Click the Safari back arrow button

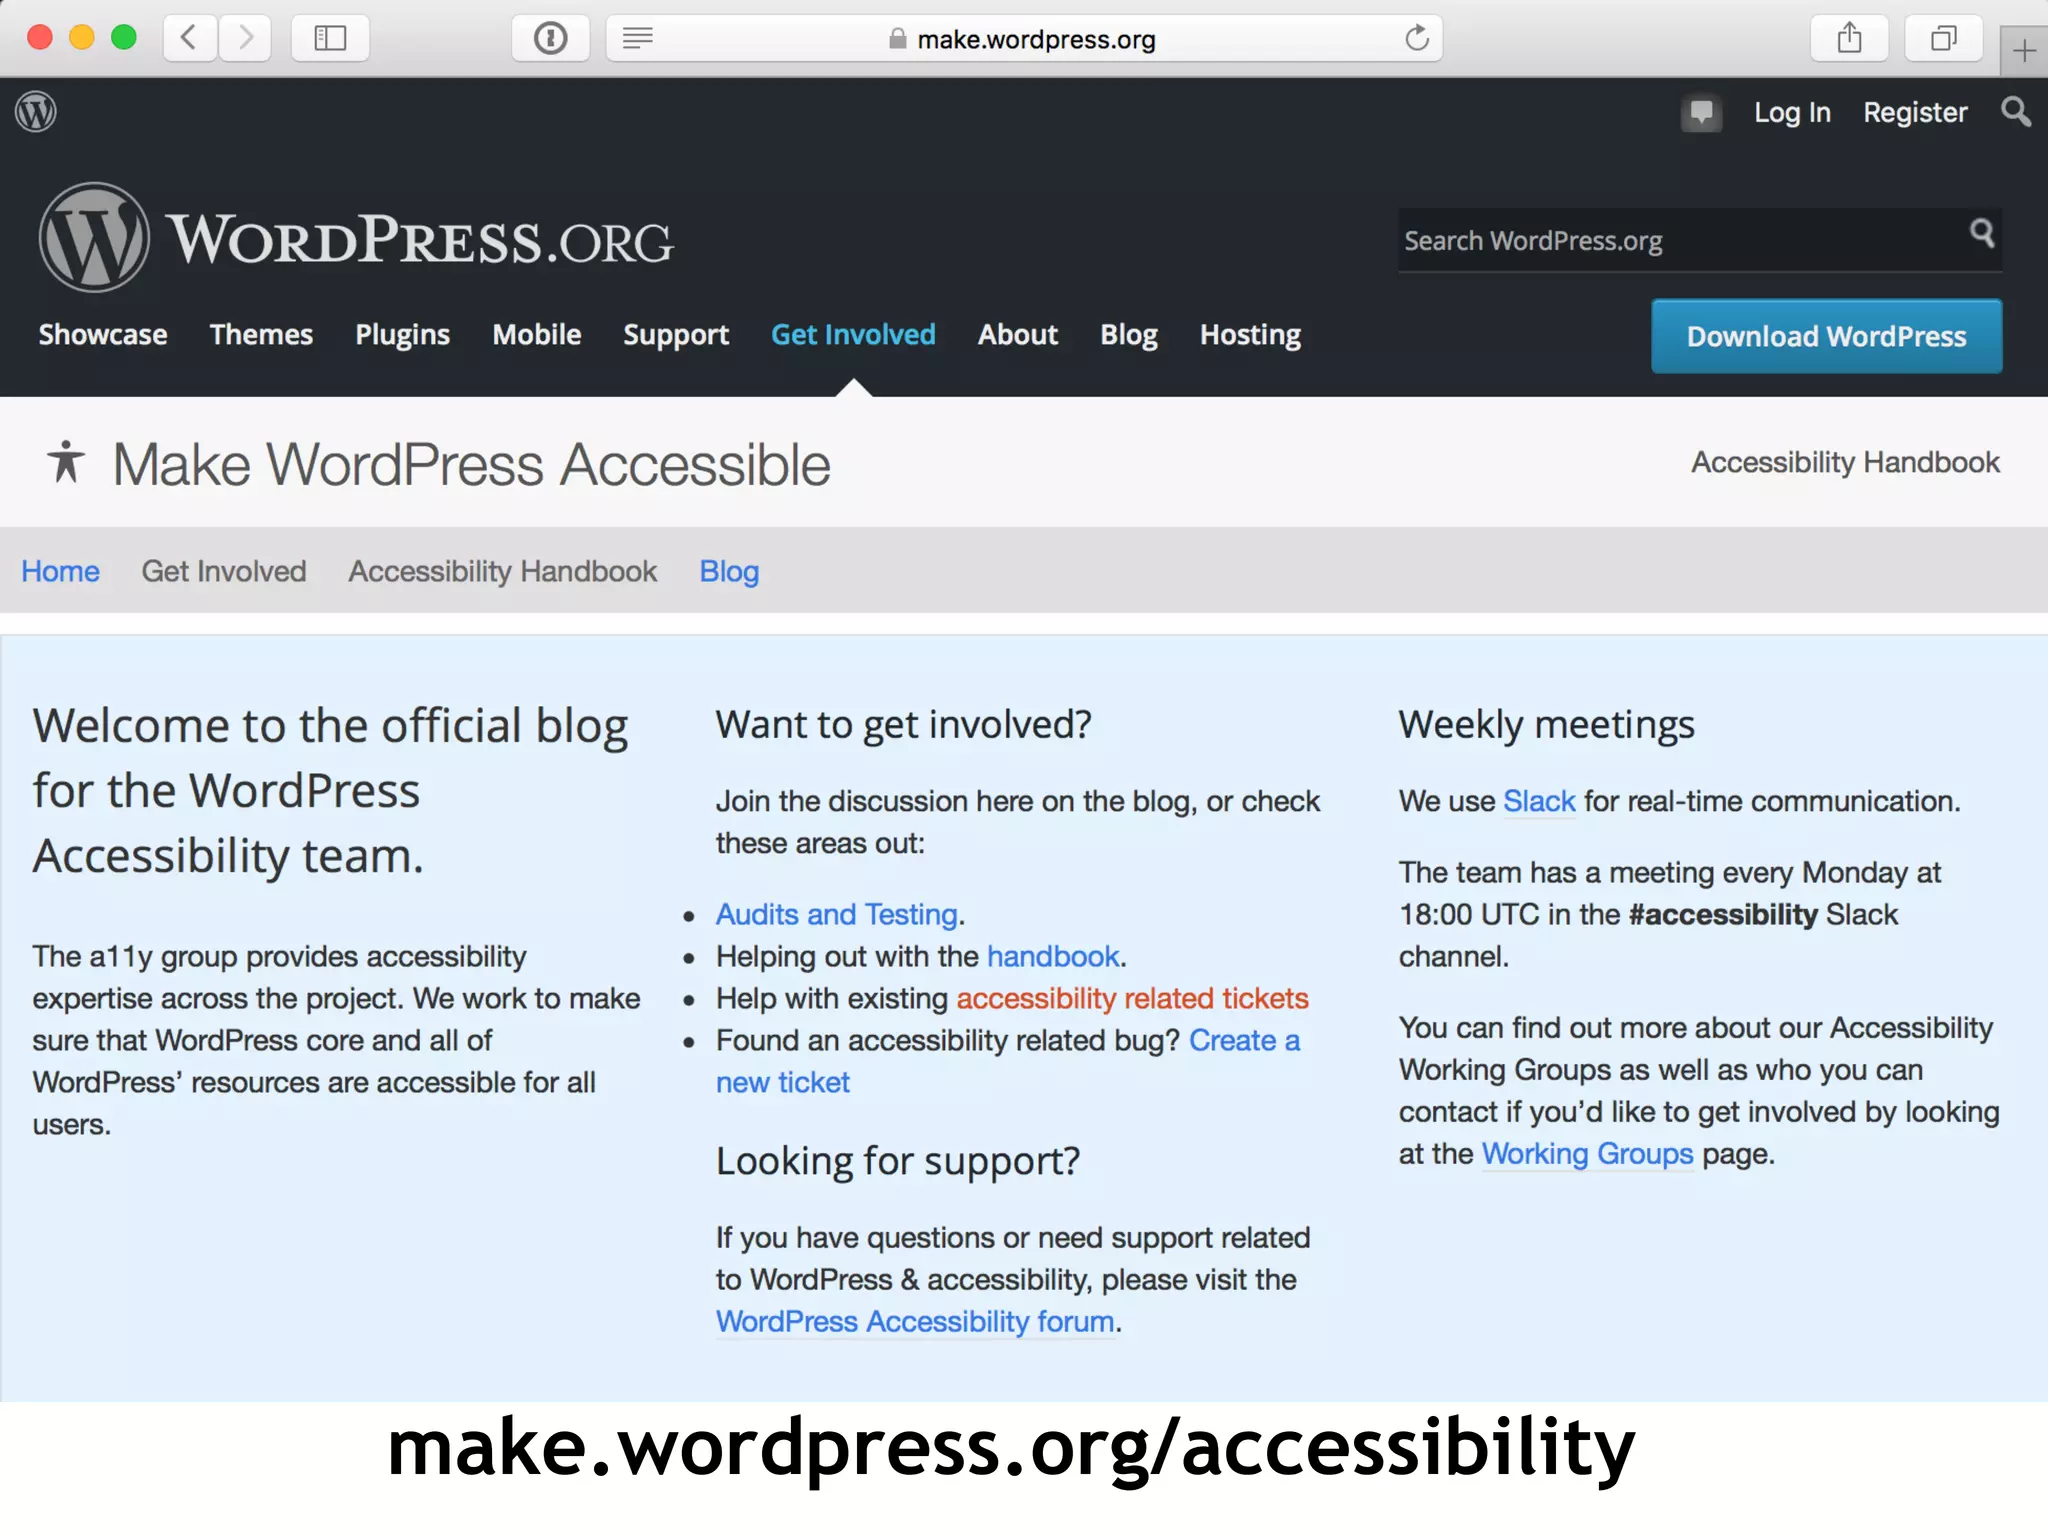coord(190,39)
